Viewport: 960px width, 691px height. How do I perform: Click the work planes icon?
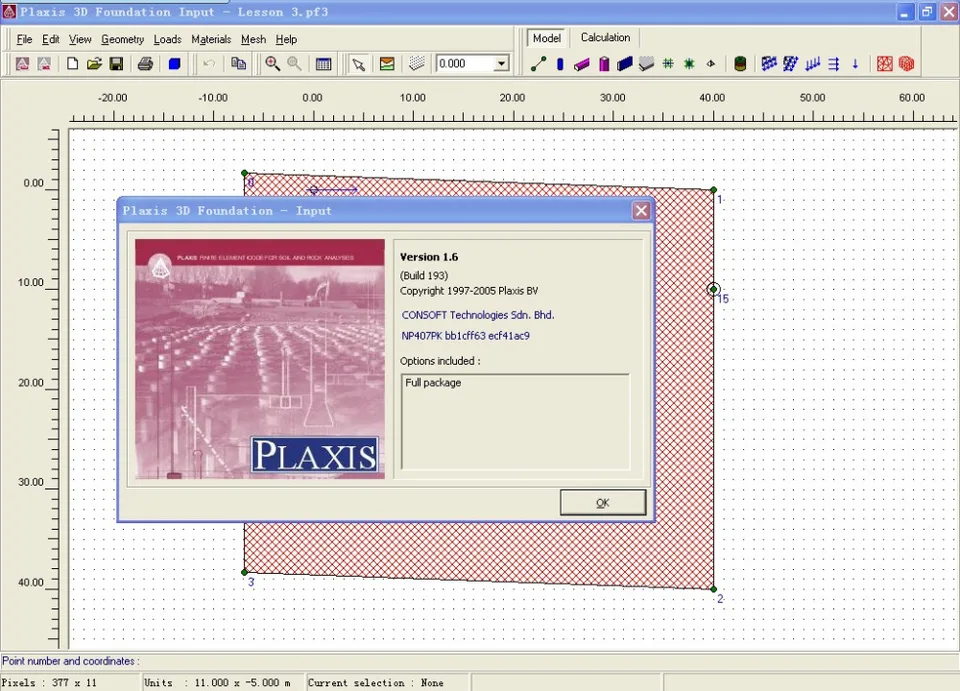[x=387, y=64]
